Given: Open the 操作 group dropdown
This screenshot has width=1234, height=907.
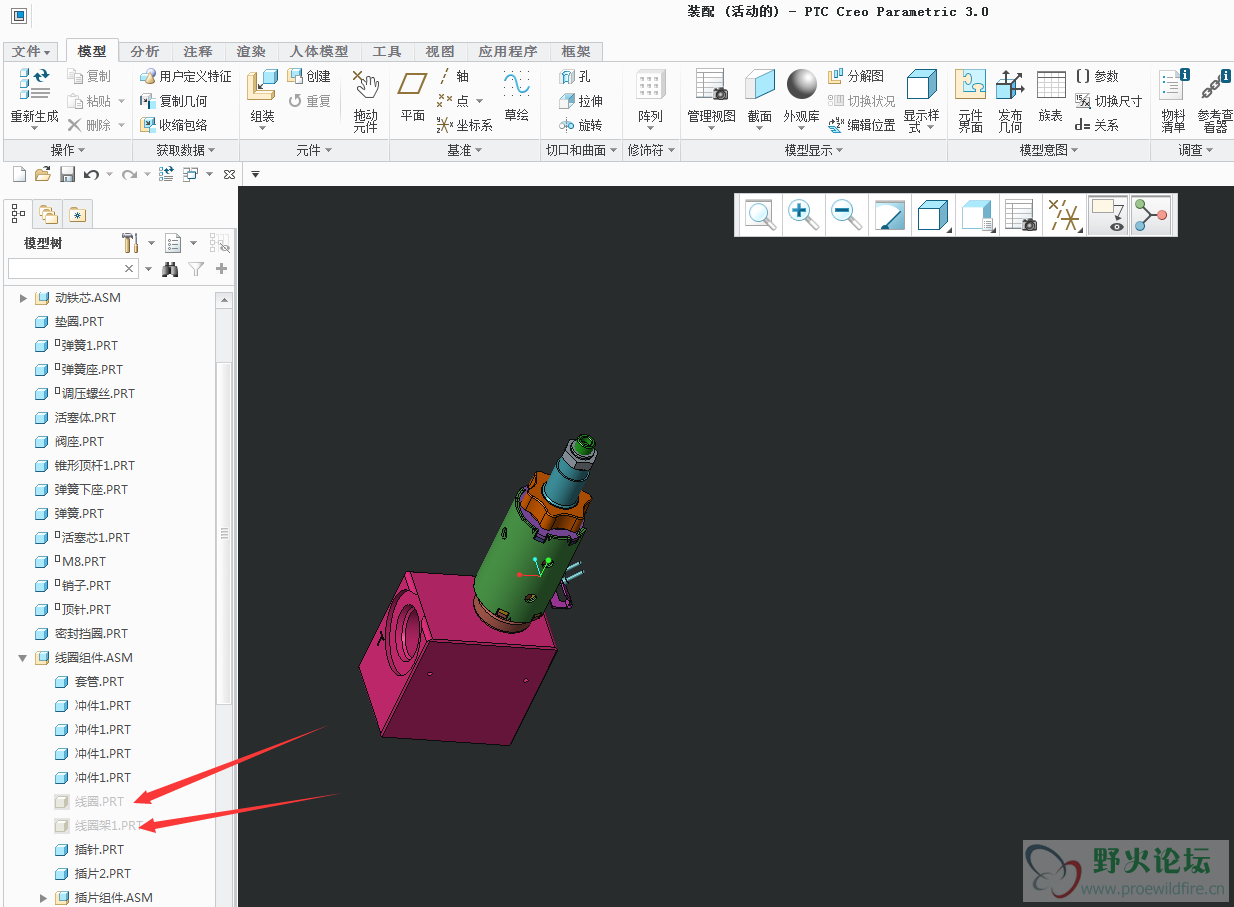Looking at the screenshot, I should click(67, 150).
